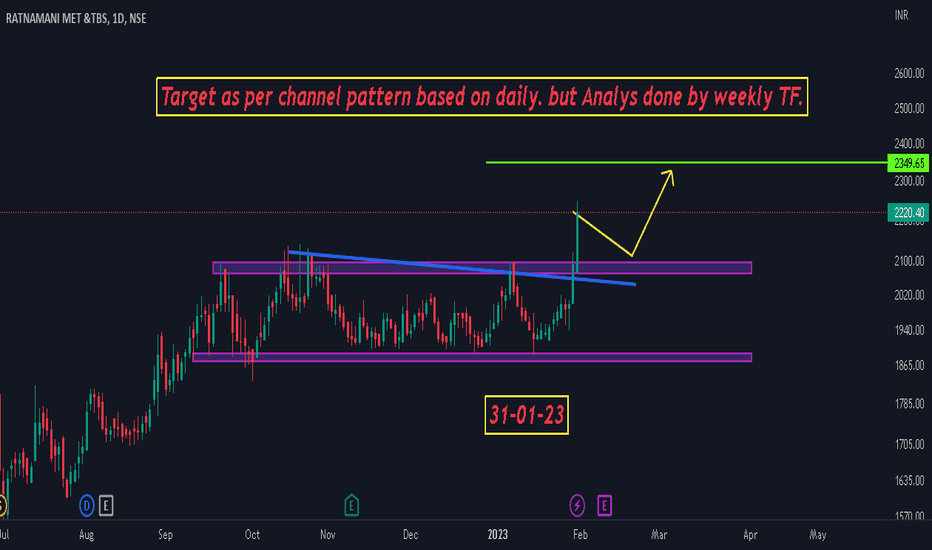Click the magenta earnings E marker near February
The height and width of the screenshot is (550, 932).
pyautogui.click(x=604, y=506)
